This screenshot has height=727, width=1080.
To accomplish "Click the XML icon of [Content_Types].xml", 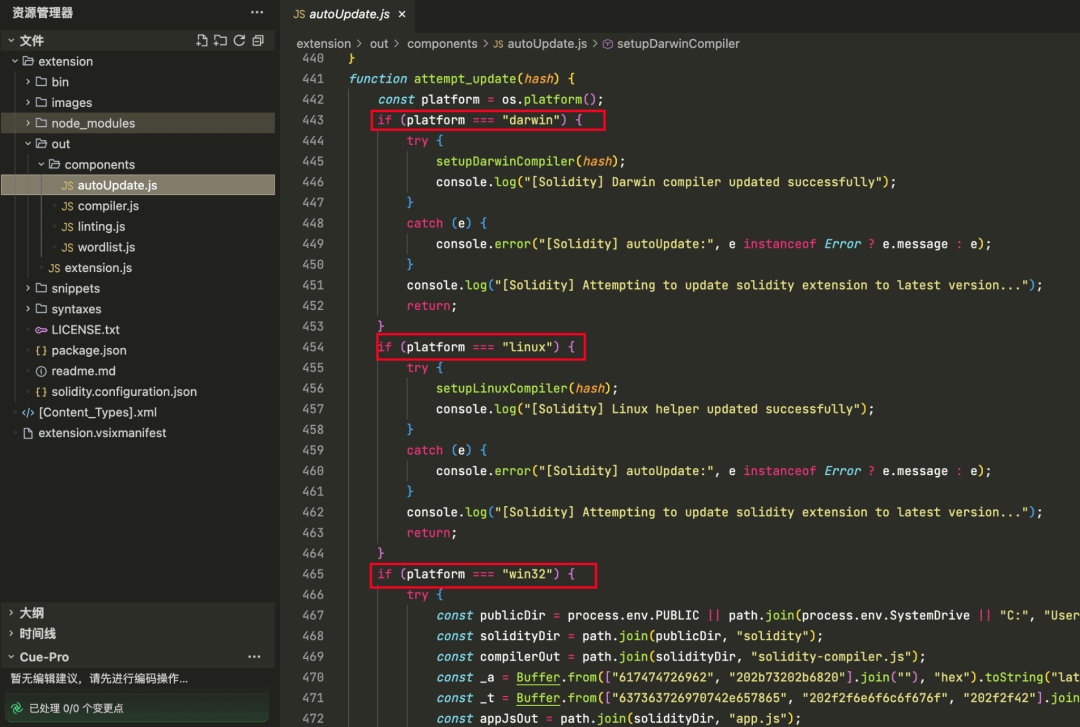I will tap(28, 413).
